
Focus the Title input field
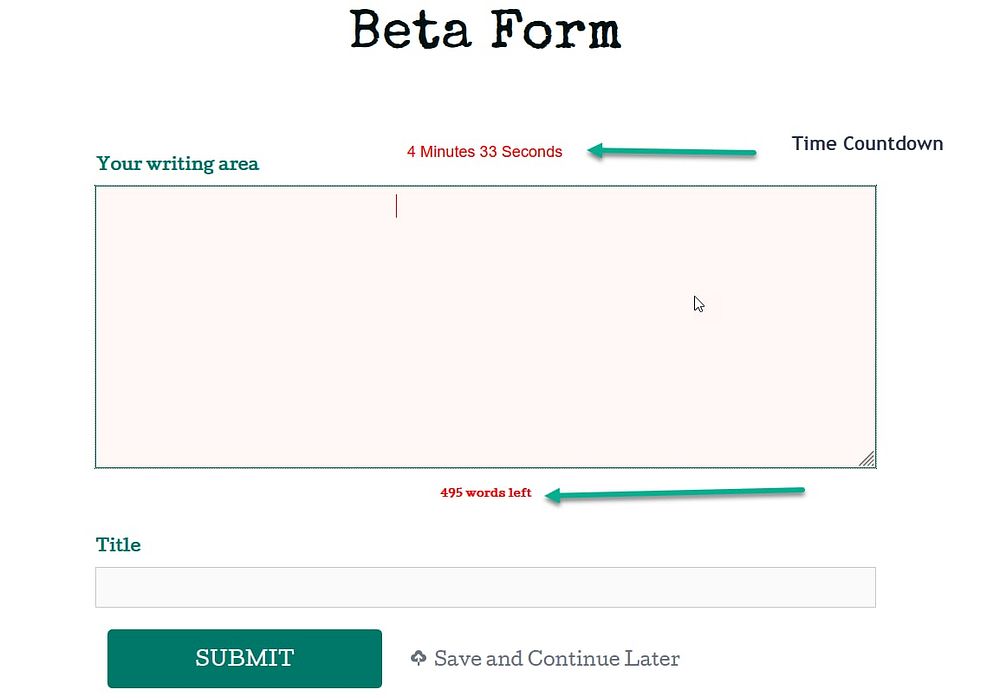485,587
